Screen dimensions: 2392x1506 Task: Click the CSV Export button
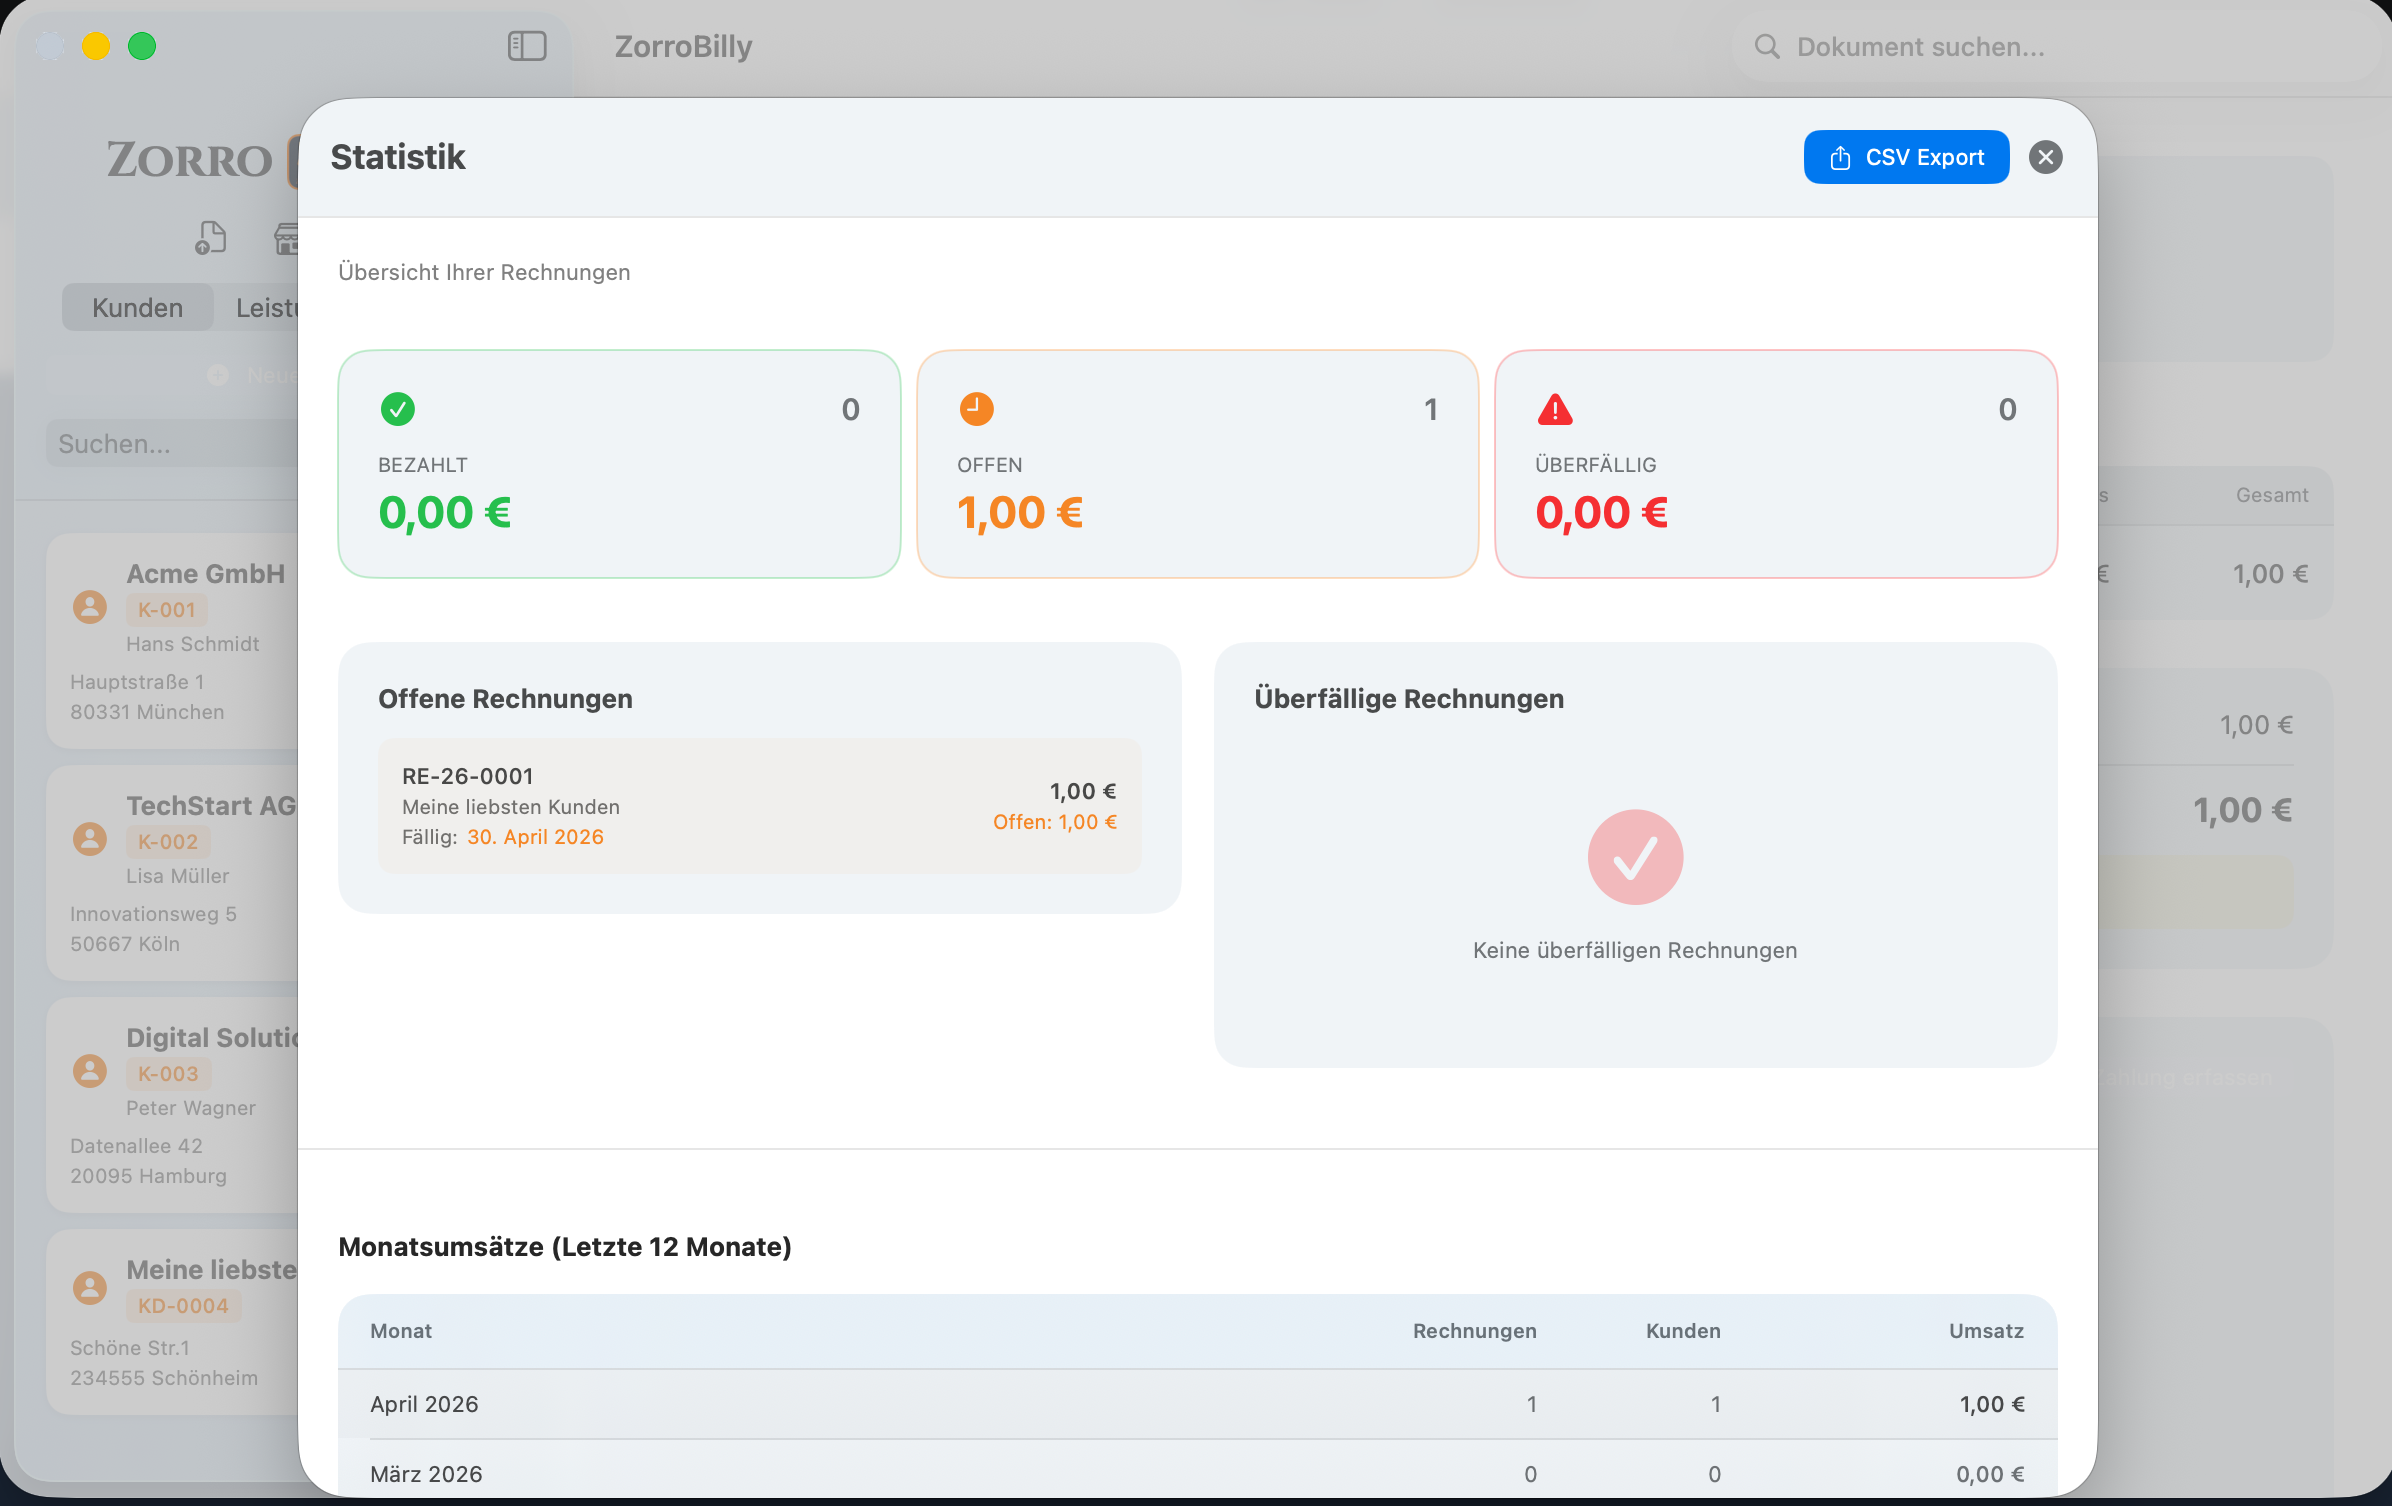(1906, 157)
